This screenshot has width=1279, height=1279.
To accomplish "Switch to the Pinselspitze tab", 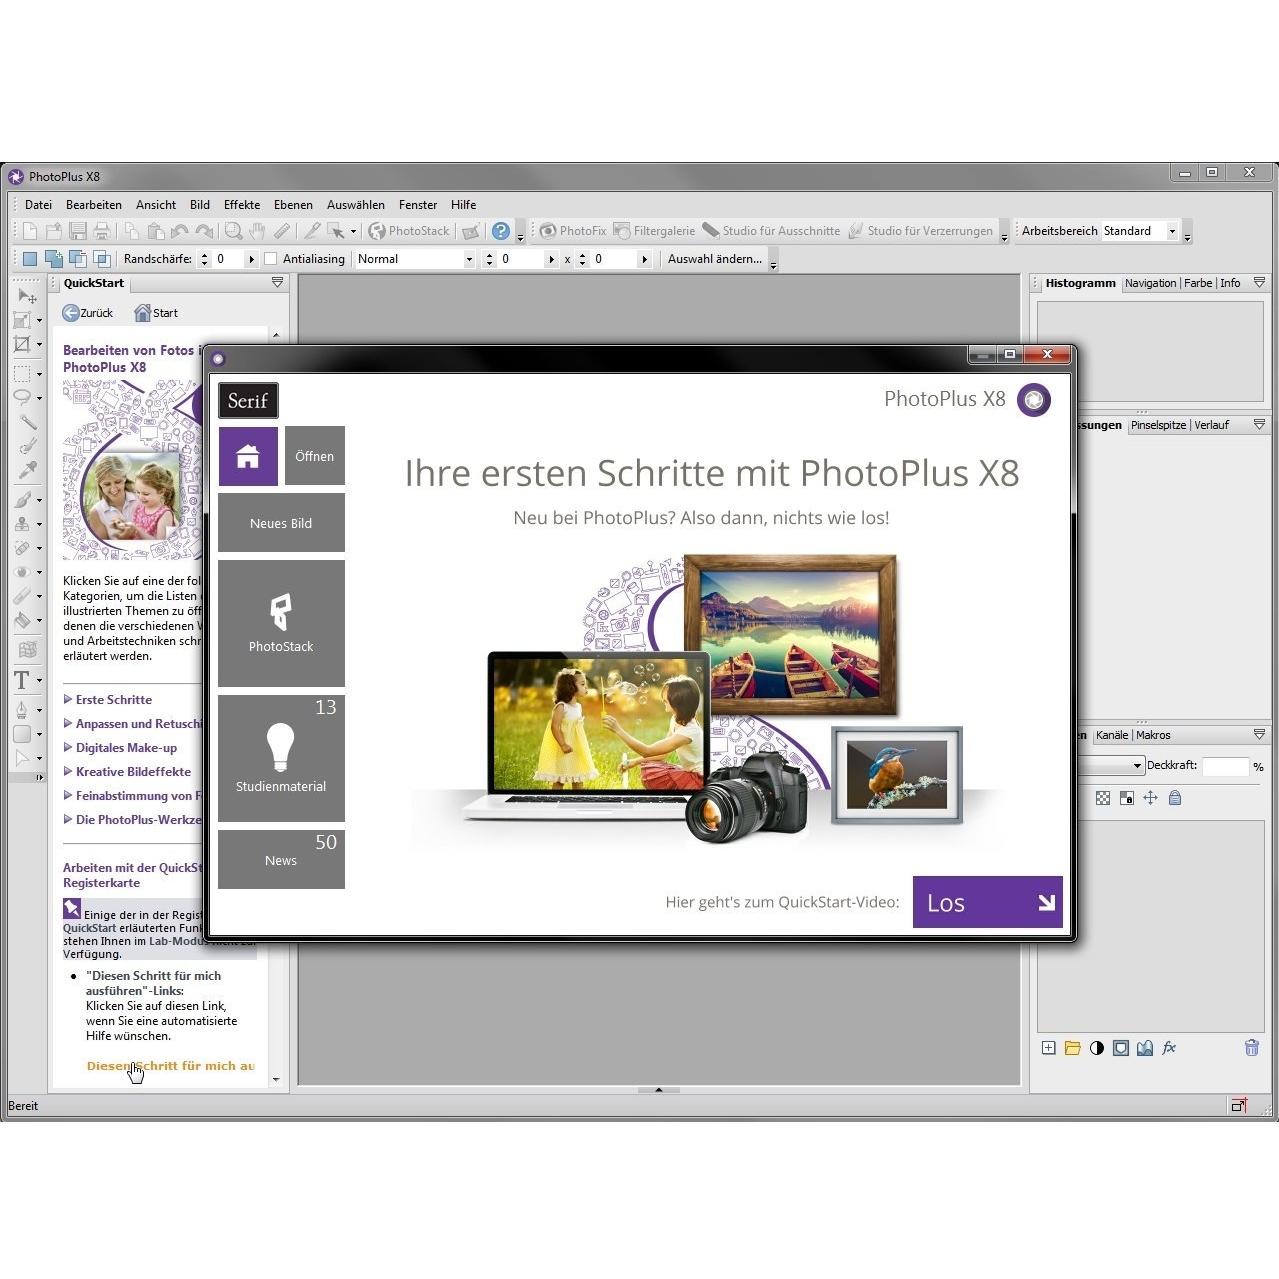I will pyautogui.click(x=1158, y=425).
